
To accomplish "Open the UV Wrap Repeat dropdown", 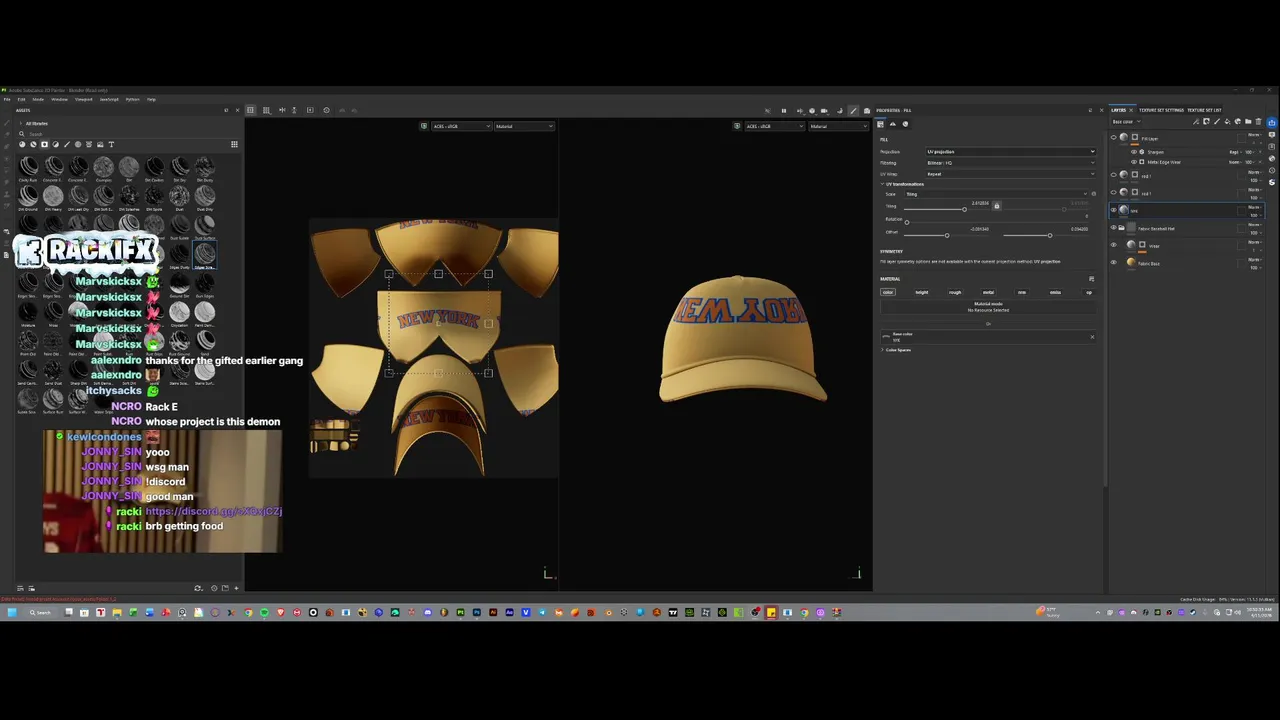I will (x=1011, y=174).
